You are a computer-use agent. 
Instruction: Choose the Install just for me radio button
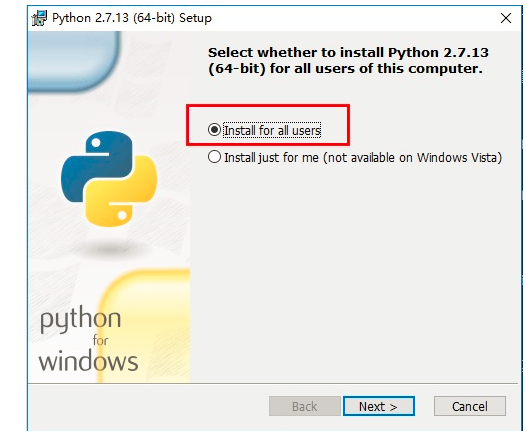pos(214,157)
